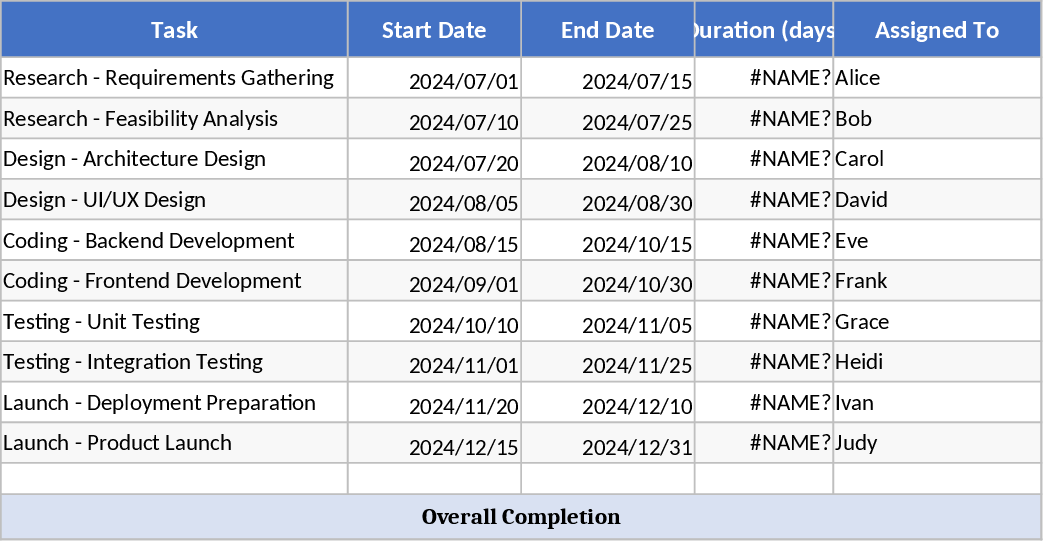Click the end date 2024/12/31 cell
The image size is (1043, 541).
coord(607,445)
